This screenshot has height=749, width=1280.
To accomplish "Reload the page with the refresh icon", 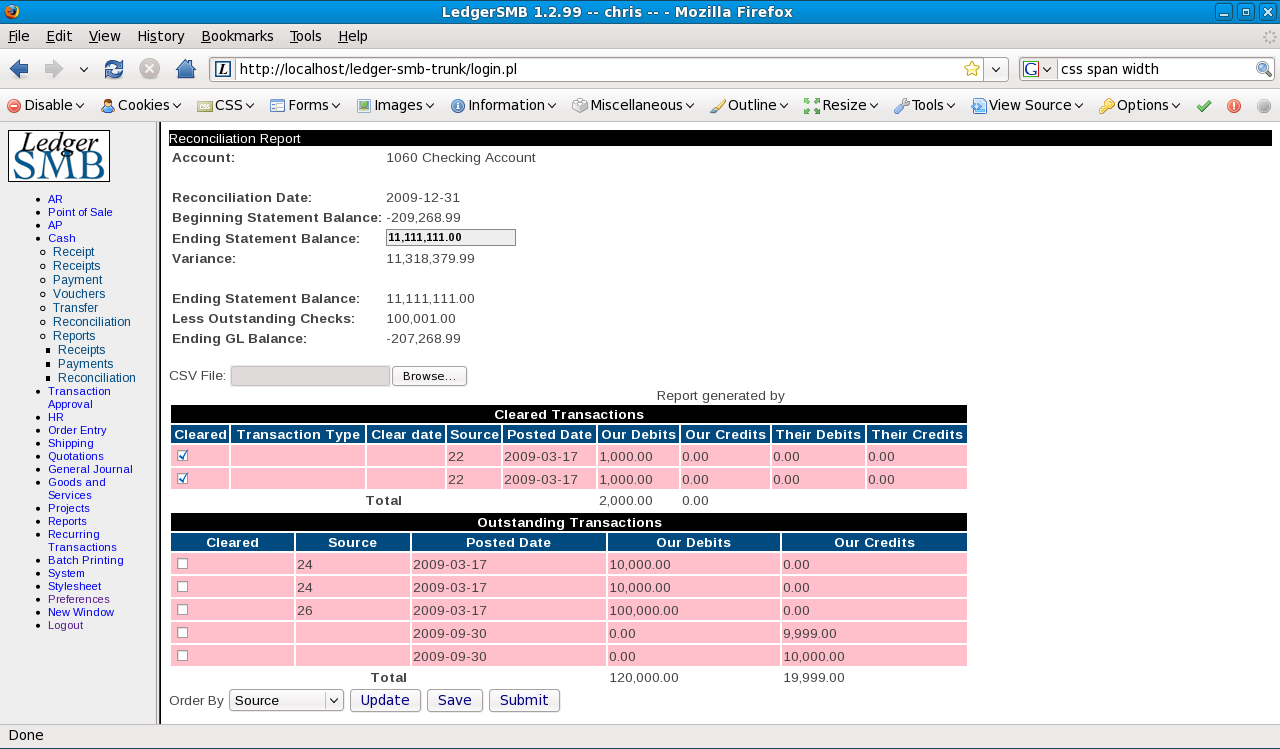I will pyautogui.click(x=114, y=69).
